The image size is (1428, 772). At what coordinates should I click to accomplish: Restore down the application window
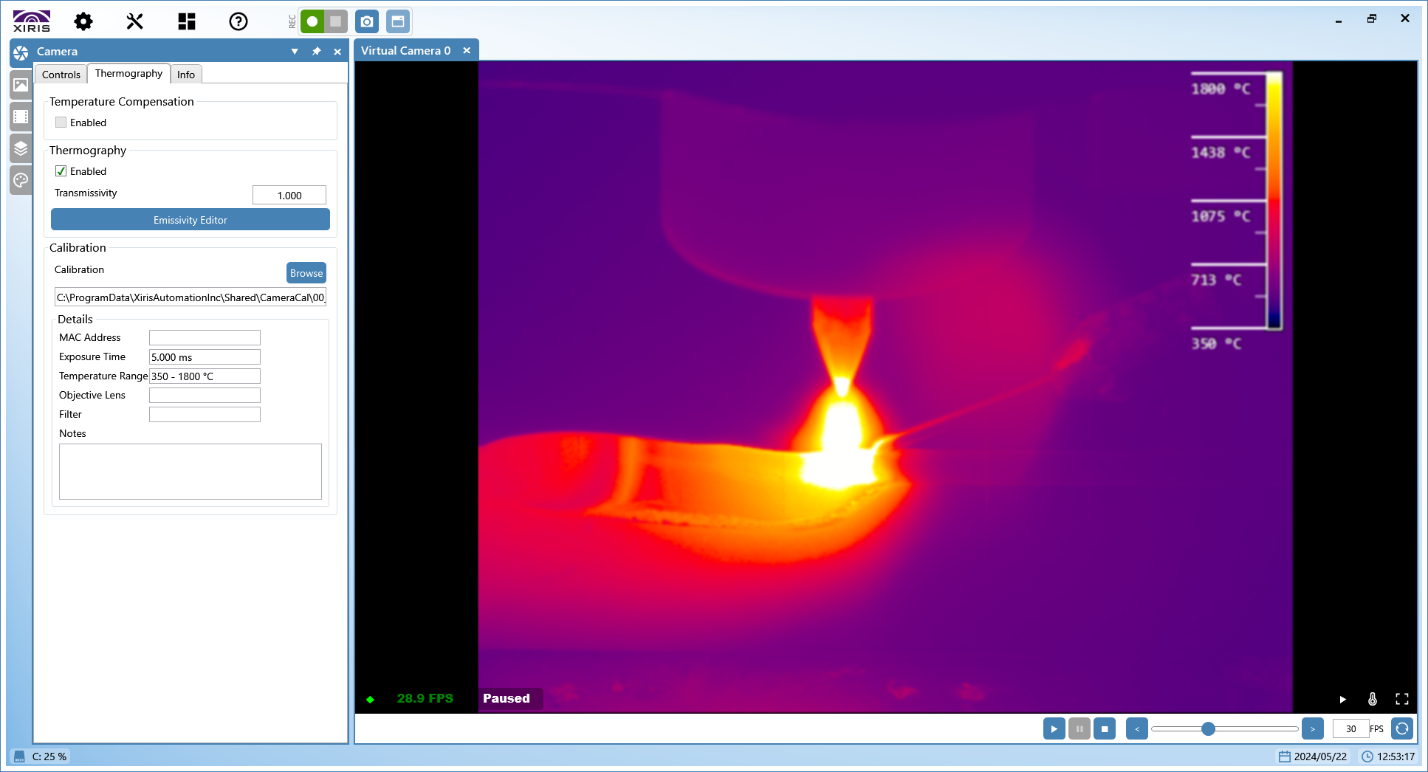(1372, 18)
